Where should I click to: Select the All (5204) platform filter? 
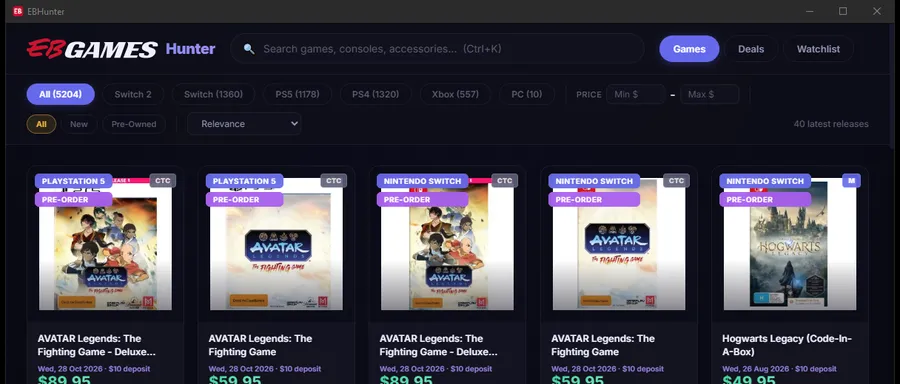click(x=60, y=94)
